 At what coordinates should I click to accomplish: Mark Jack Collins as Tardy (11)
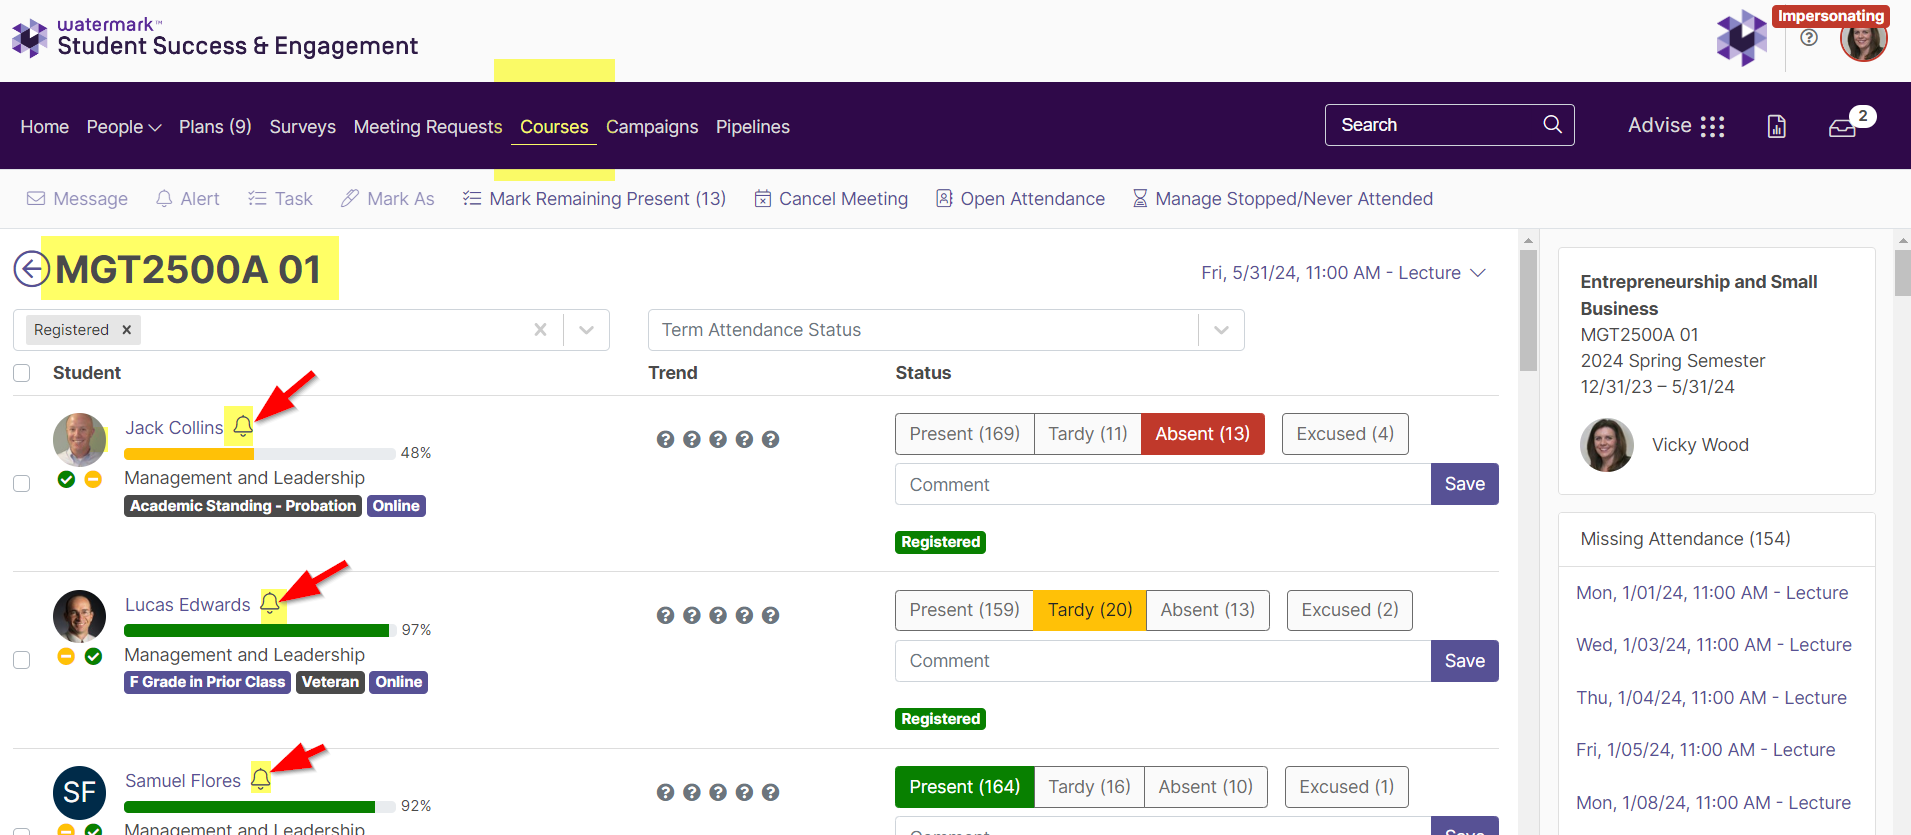pyautogui.click(x=1087, y=434)
